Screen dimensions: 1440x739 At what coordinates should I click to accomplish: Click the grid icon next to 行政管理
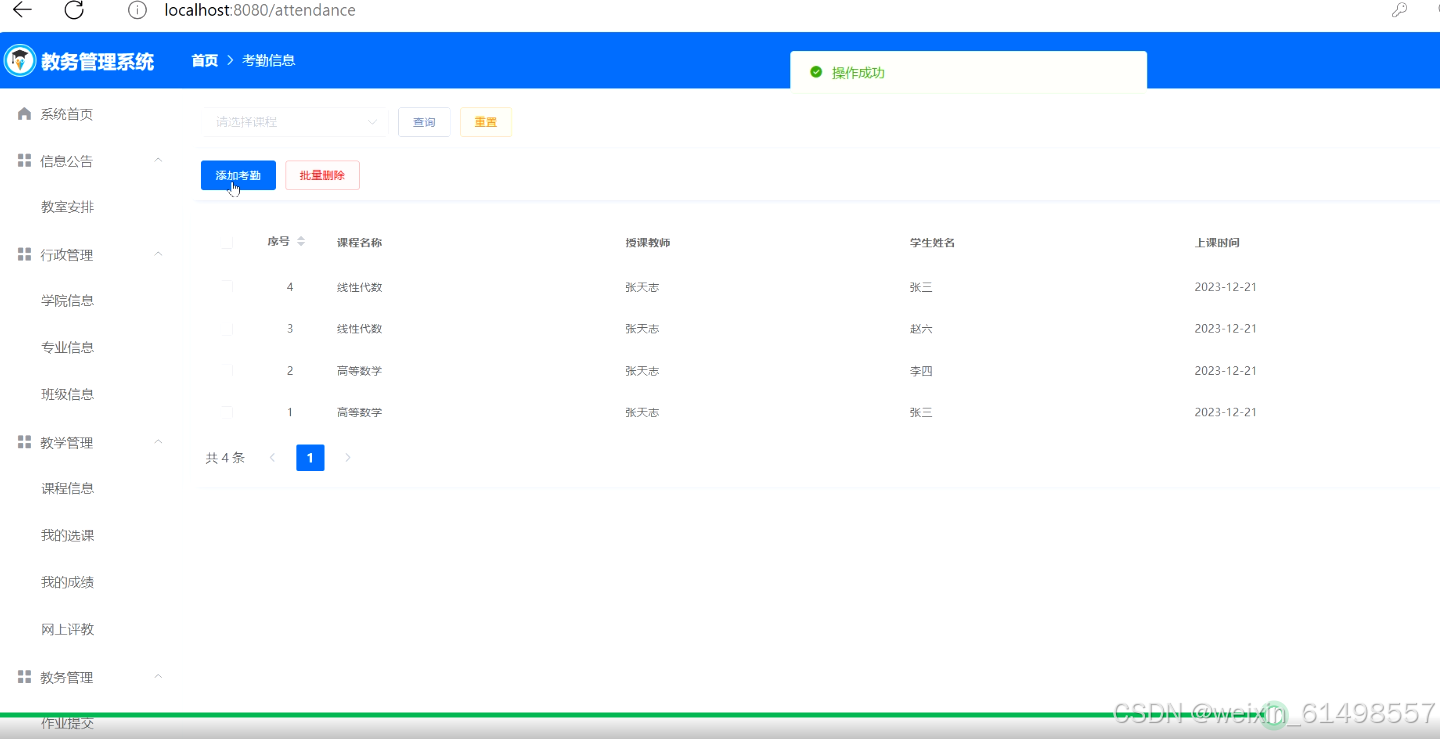coord(24,254)
